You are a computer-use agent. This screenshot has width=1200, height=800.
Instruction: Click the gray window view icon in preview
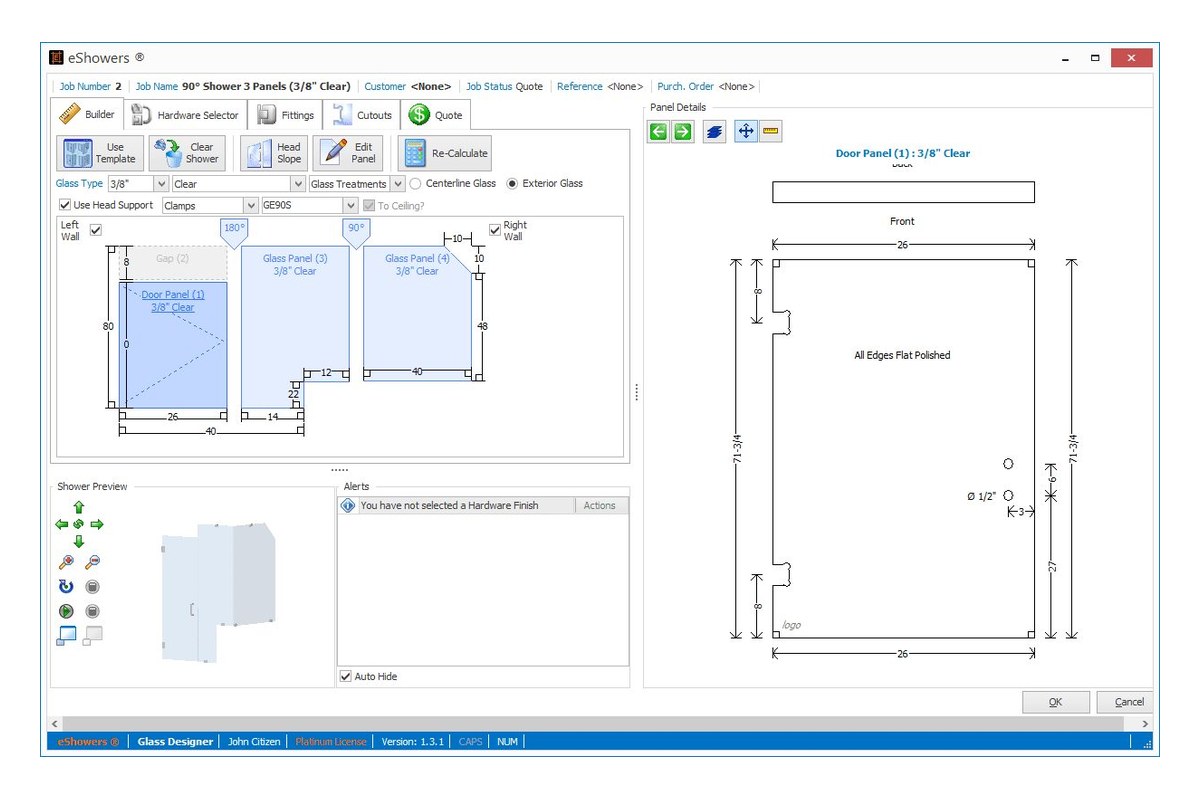pyautogui.click(x=92, y=634)
